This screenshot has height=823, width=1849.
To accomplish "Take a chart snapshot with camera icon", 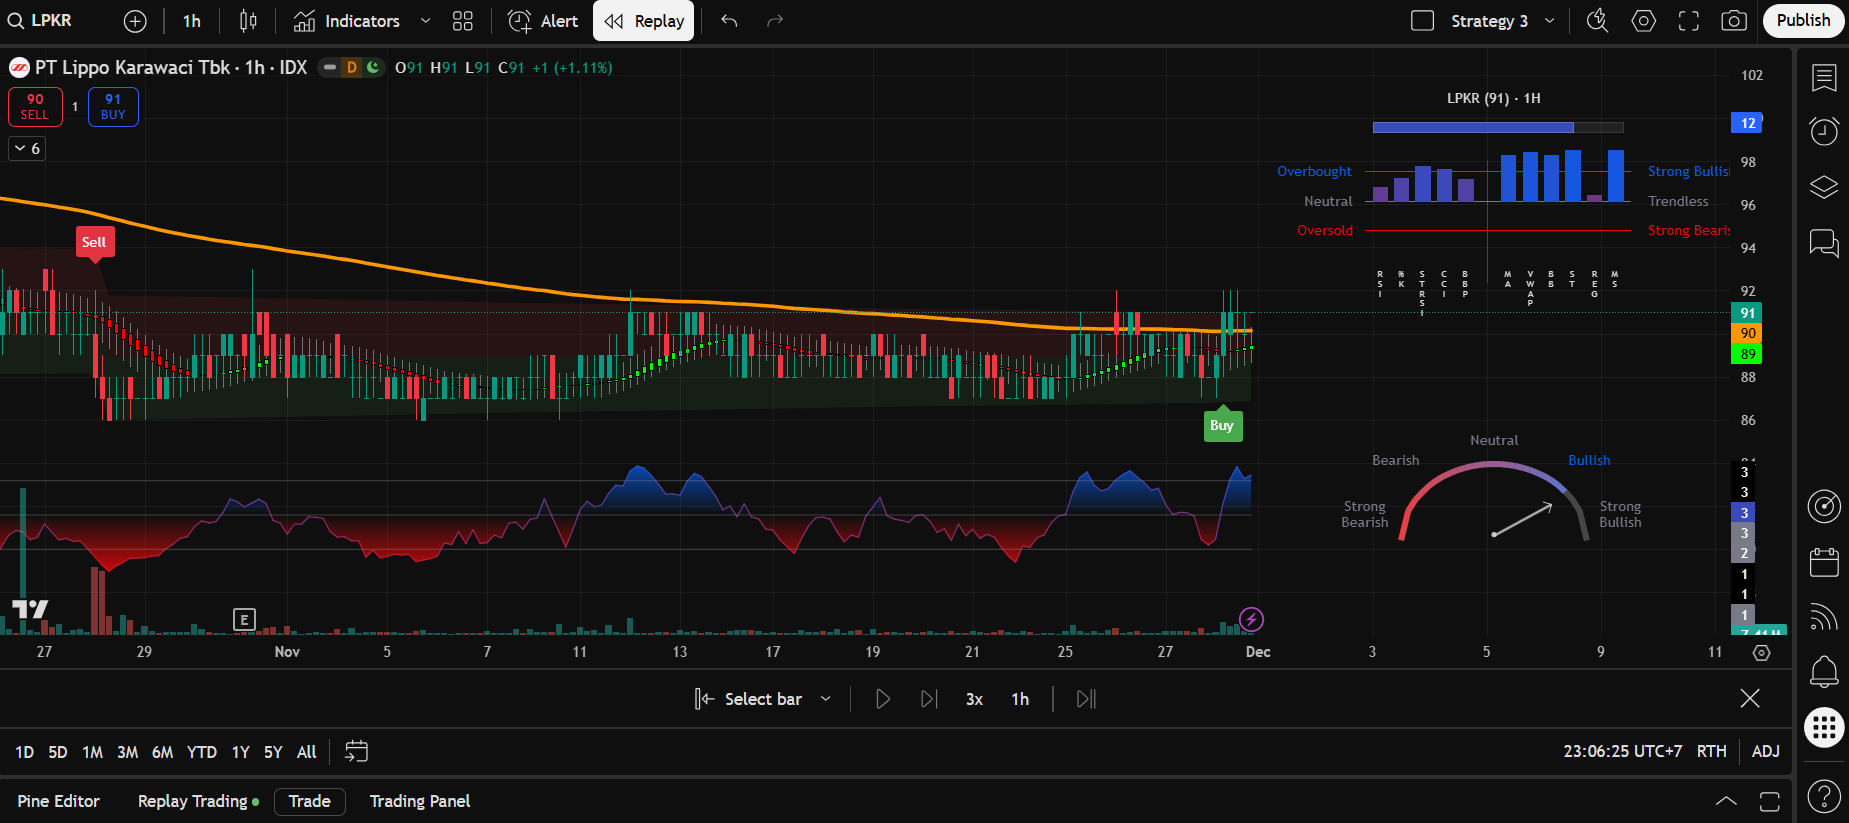I will pos(1734,21).
